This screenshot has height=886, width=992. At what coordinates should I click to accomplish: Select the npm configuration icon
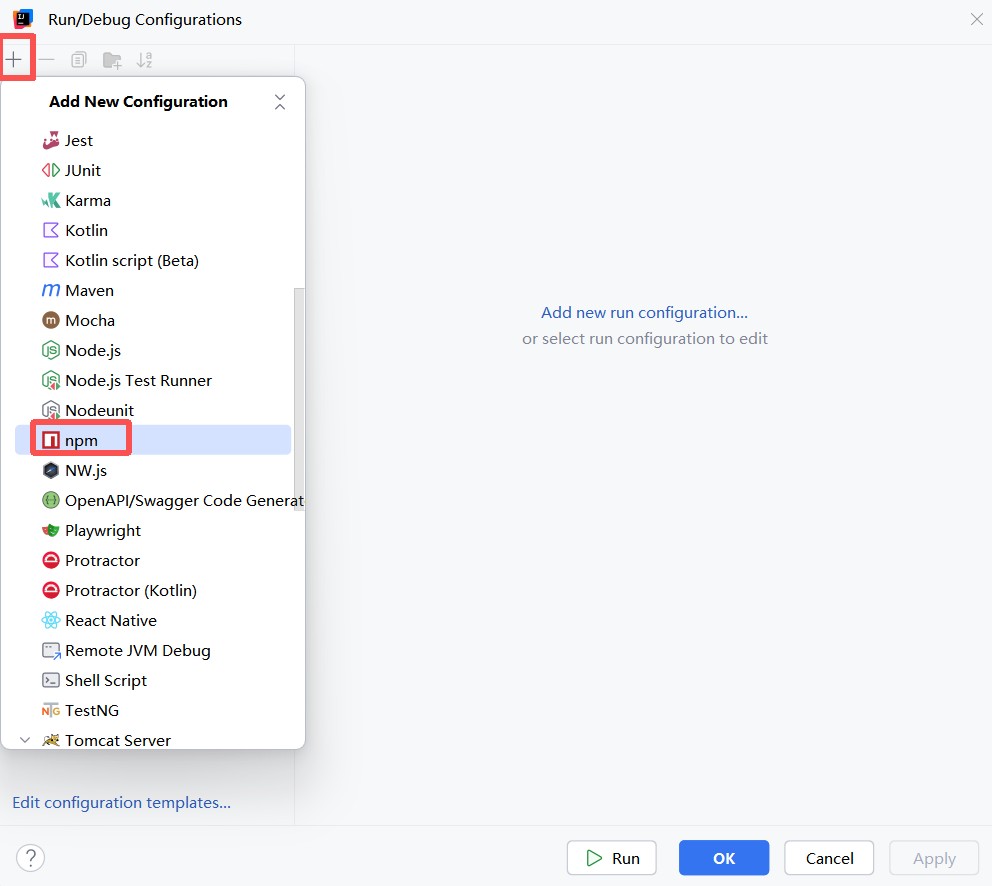(x=51, y=440)
